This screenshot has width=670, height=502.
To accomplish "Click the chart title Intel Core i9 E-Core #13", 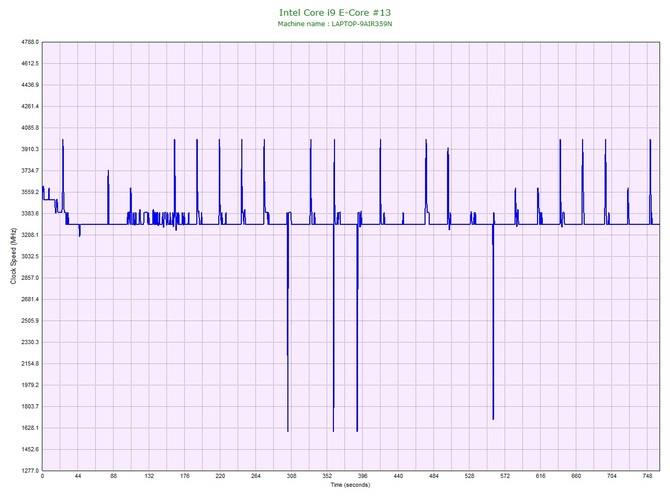I will point(335,12).
